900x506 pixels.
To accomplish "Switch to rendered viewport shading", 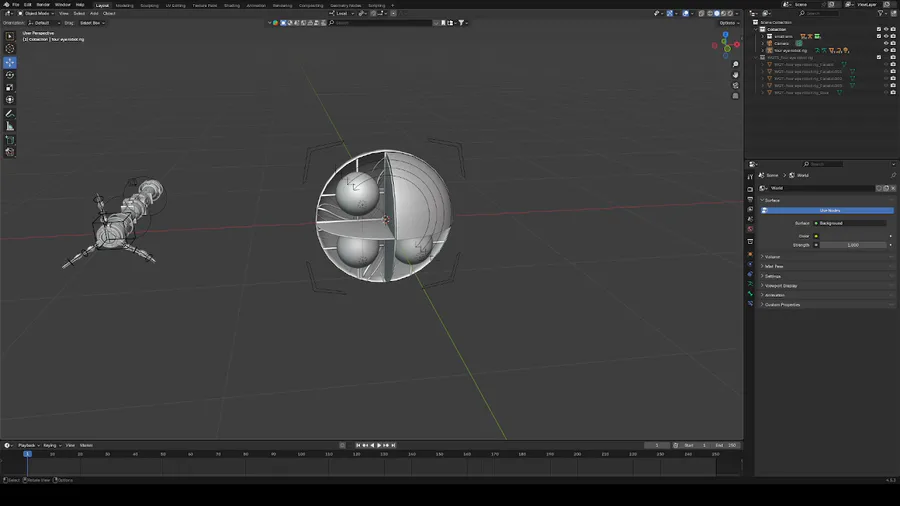I will click(x=730, y=13).
